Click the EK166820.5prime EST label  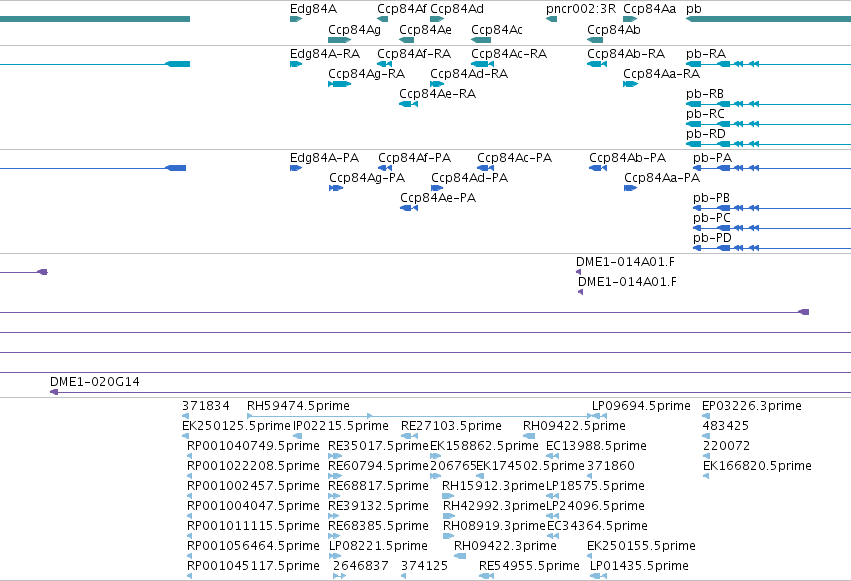tap(757, 466)
